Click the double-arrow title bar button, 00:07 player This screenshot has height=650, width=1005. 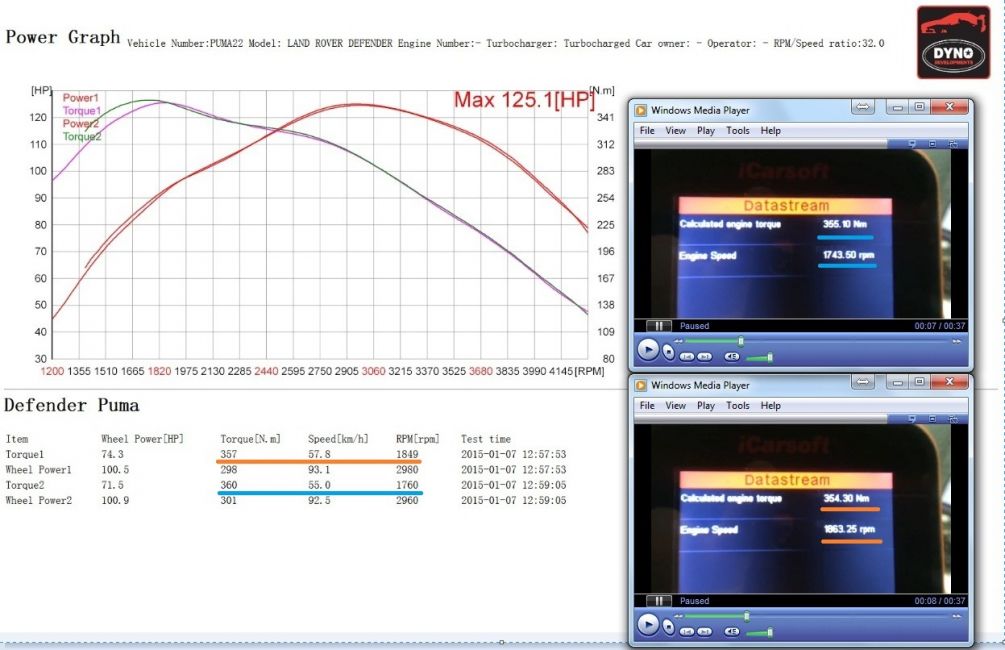pos(863,107)
